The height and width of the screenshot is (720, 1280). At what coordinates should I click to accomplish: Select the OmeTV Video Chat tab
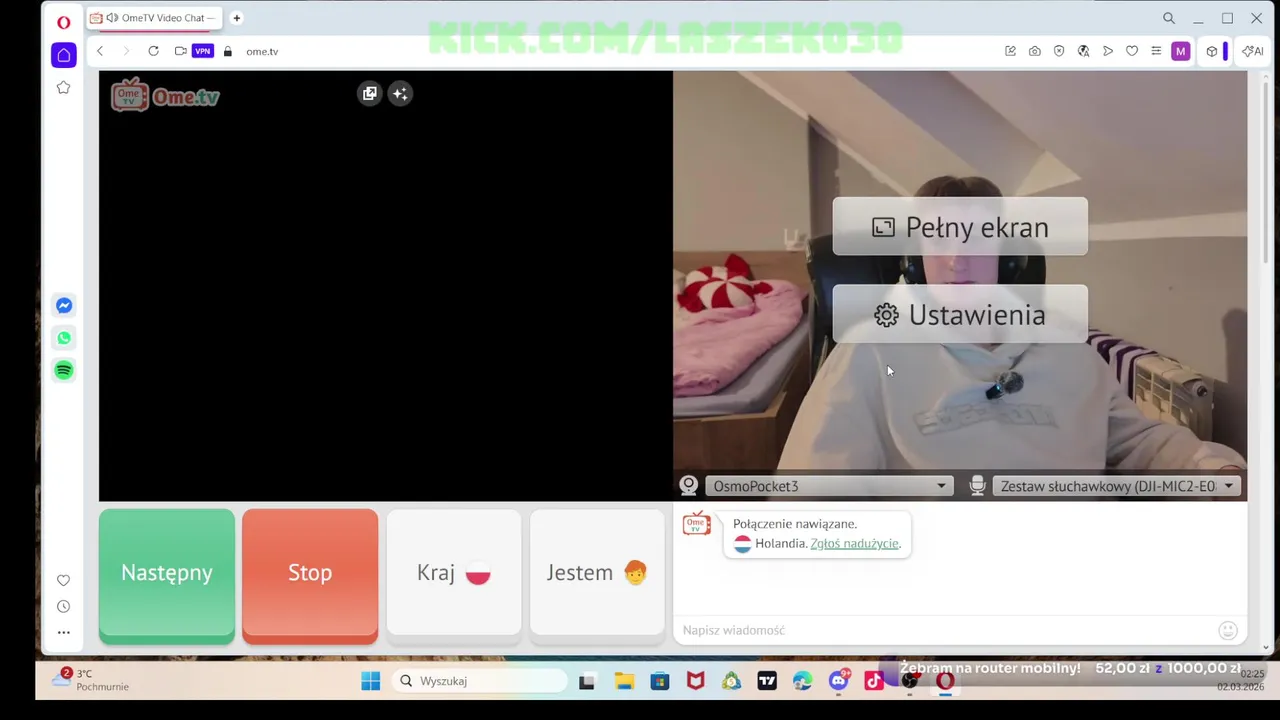click(x=154, y=18)
